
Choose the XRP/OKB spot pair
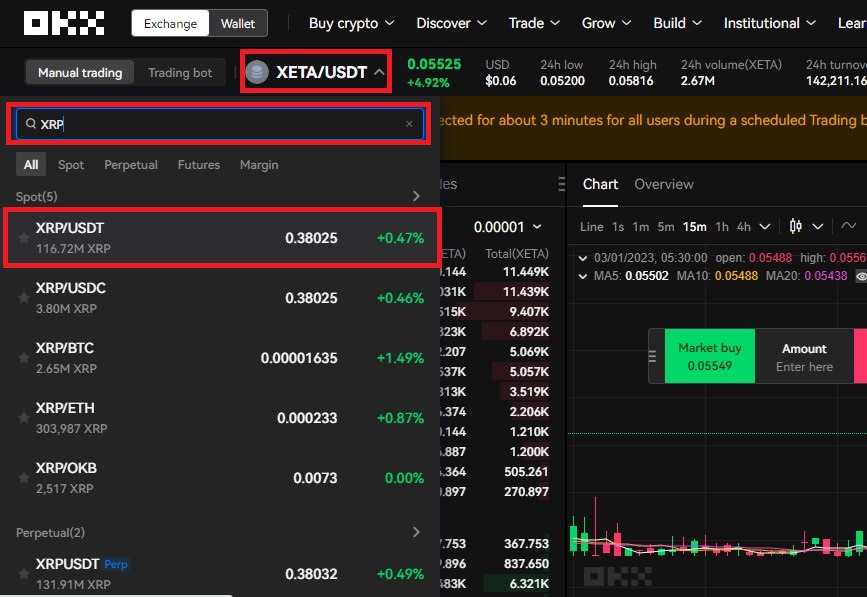(220, 478)
